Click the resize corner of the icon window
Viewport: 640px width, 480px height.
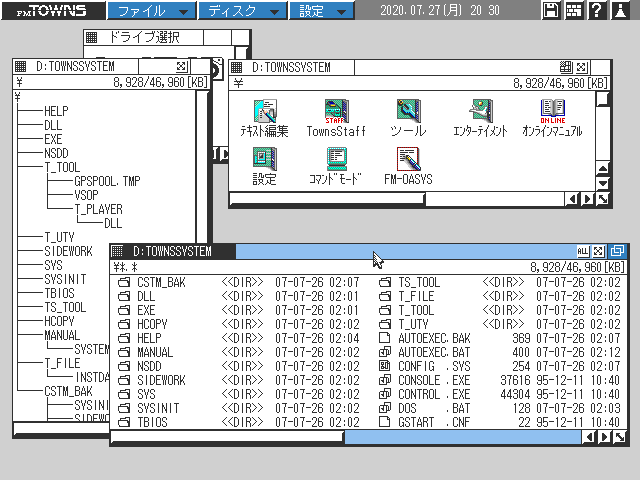pos(603,199)
